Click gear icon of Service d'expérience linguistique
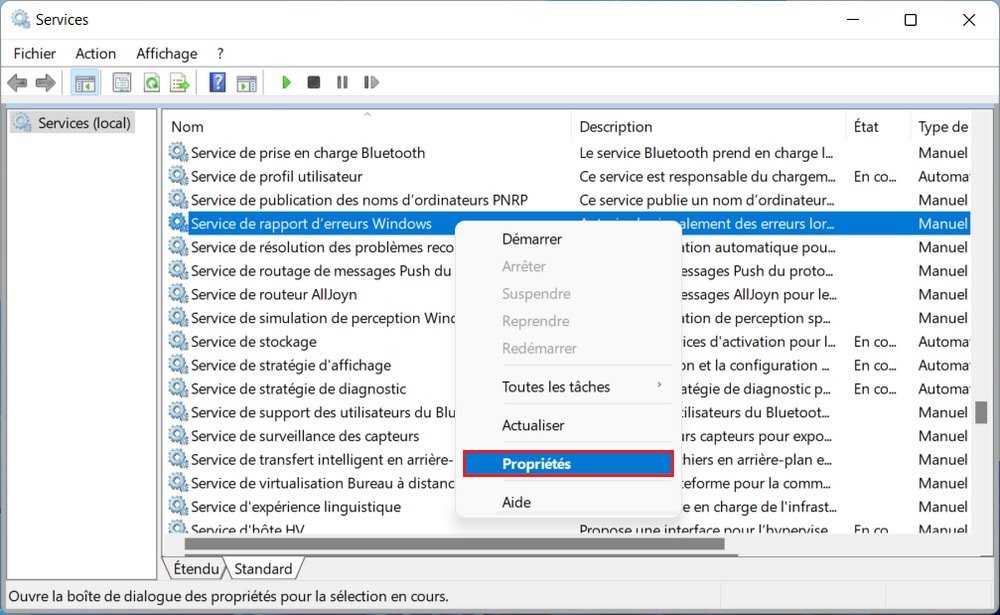The image size is (1000, 615). click(178, 507)
